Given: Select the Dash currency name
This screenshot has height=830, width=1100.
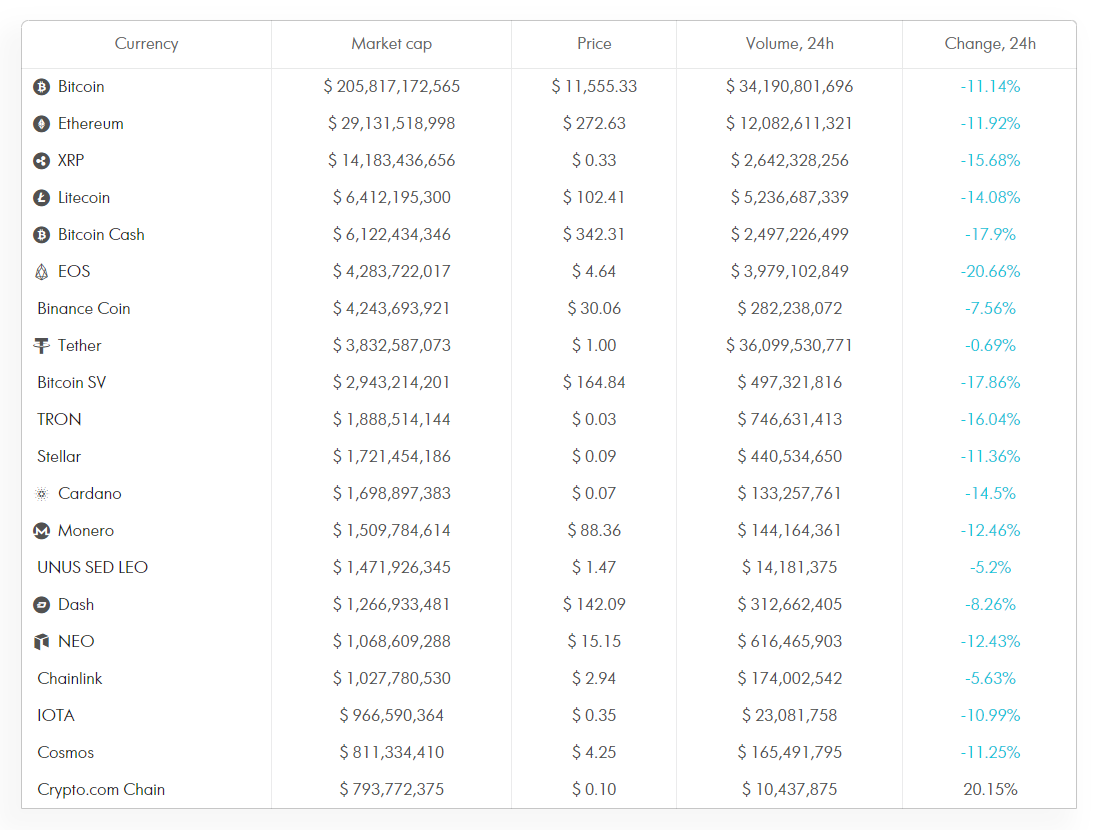Looking at the screenshot, I should [x=76, y=605].
